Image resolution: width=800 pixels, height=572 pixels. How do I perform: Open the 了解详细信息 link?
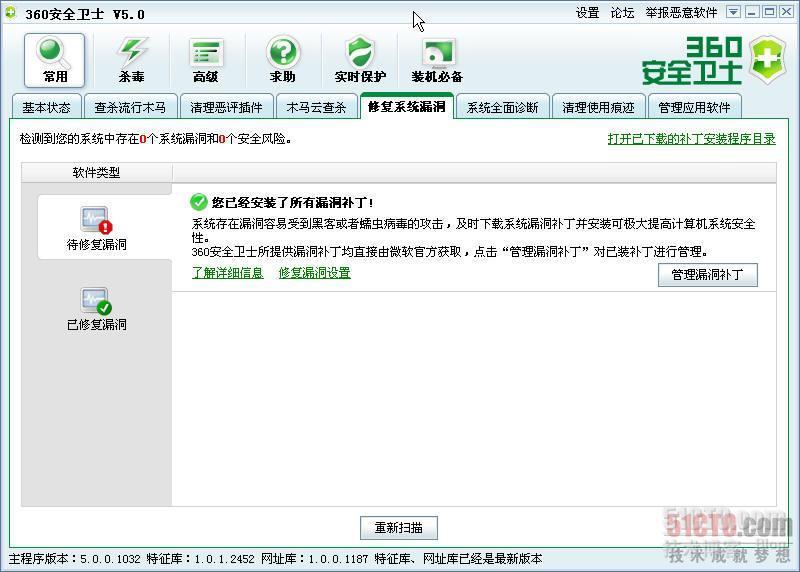click(228, 273)
